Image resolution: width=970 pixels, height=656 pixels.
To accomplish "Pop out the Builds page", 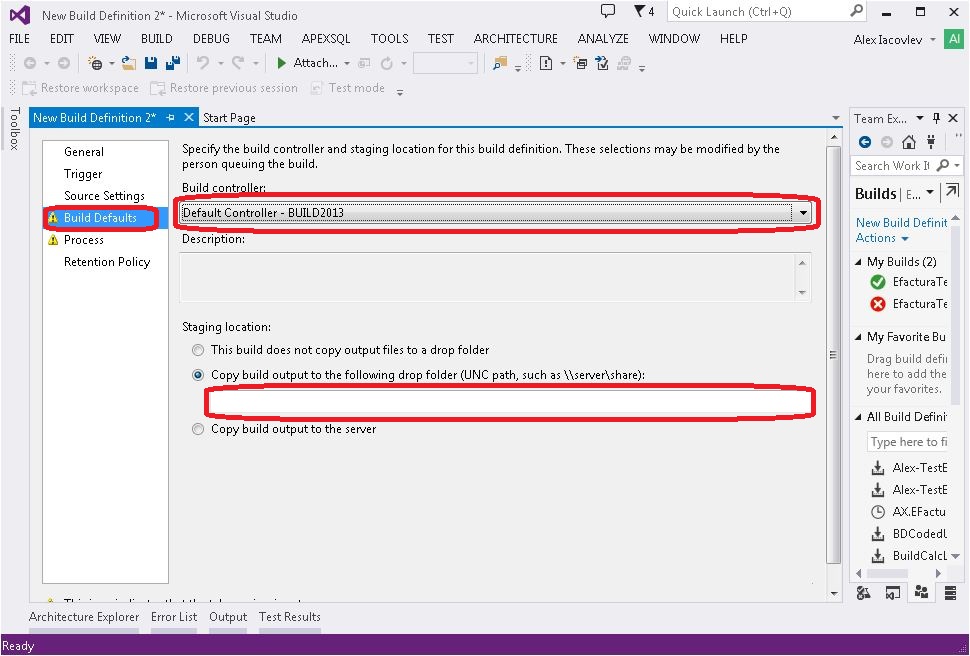I will click(951, 192).
